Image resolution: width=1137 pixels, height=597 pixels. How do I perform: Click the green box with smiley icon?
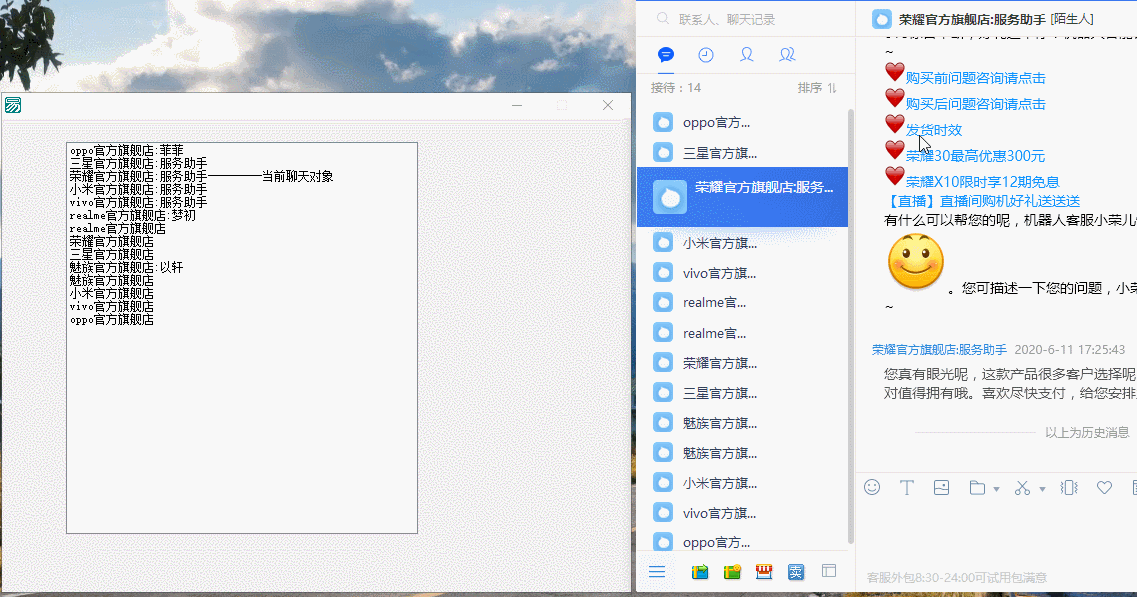point(732,572)
